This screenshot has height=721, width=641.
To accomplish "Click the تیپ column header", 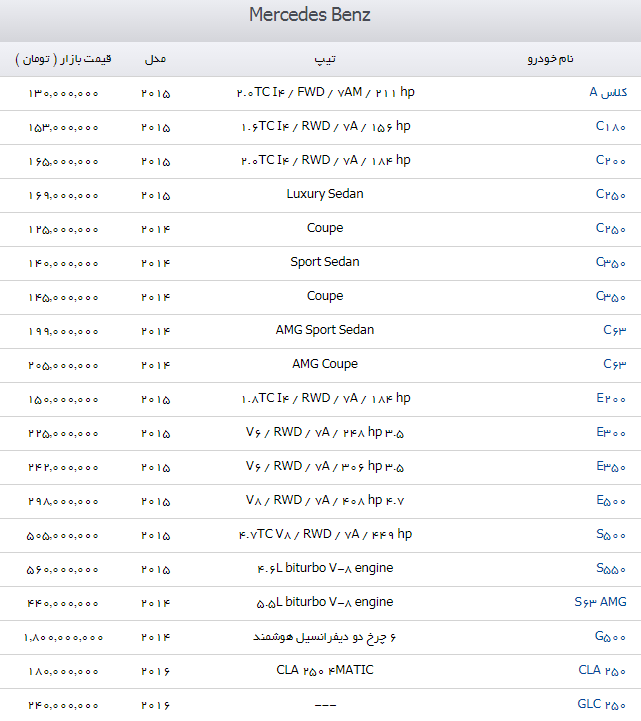I will (x=325, y=59).
